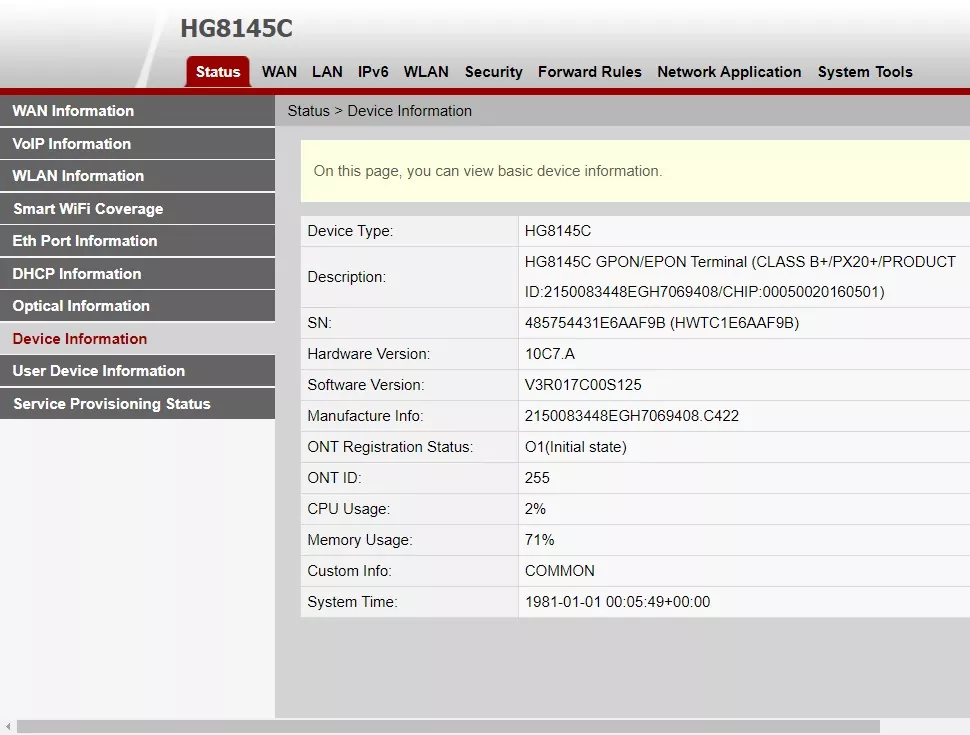Screen dimensions: 970x735
Task: Select VoIP Information sidebar item
Action: pyautogui.click(x=72, y=144)
